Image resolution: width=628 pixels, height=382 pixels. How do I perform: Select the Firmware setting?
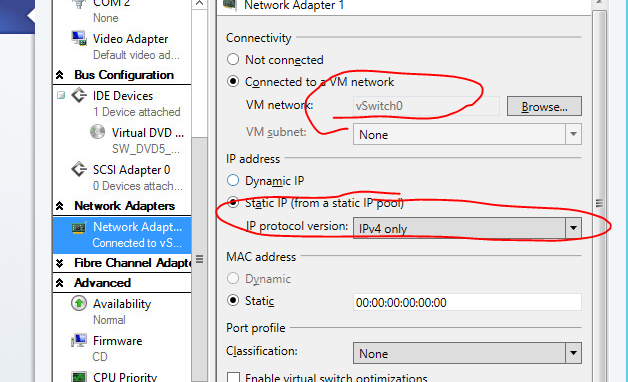point(122,348)
